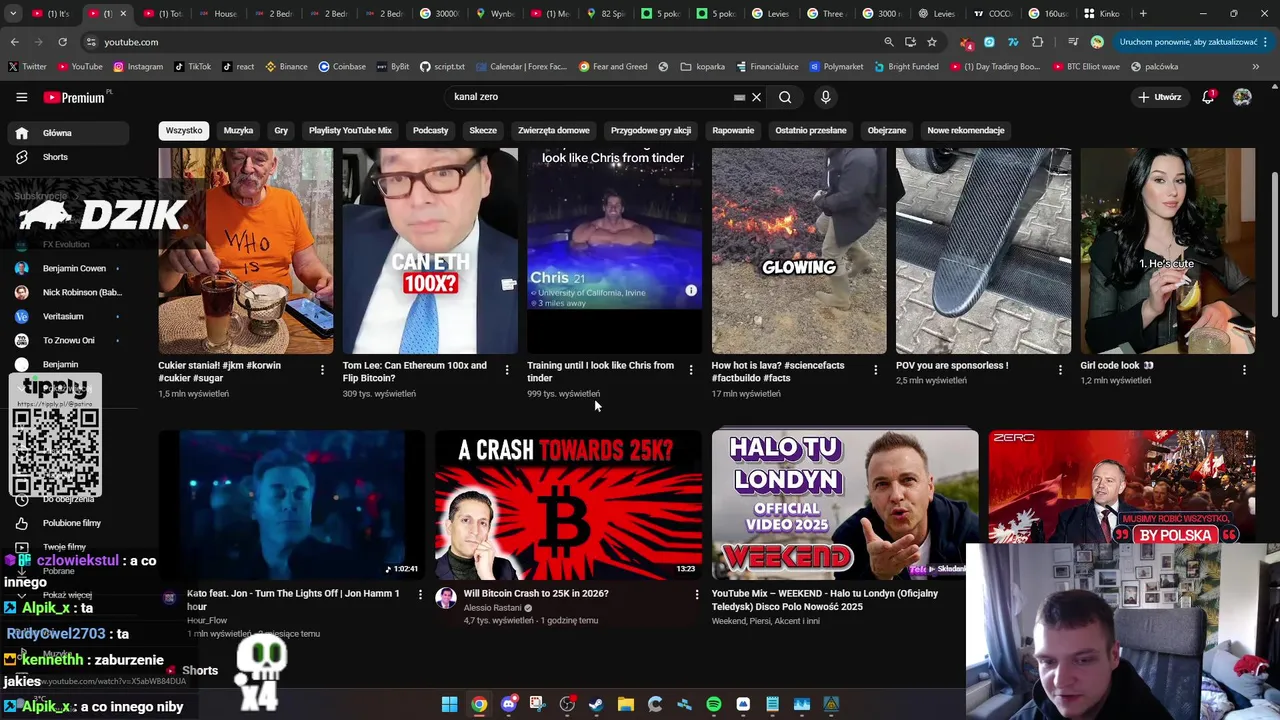Open options menu for 'Cukier staniał' short
This screenshot has height=720, width=1280.
click(322, 370)
